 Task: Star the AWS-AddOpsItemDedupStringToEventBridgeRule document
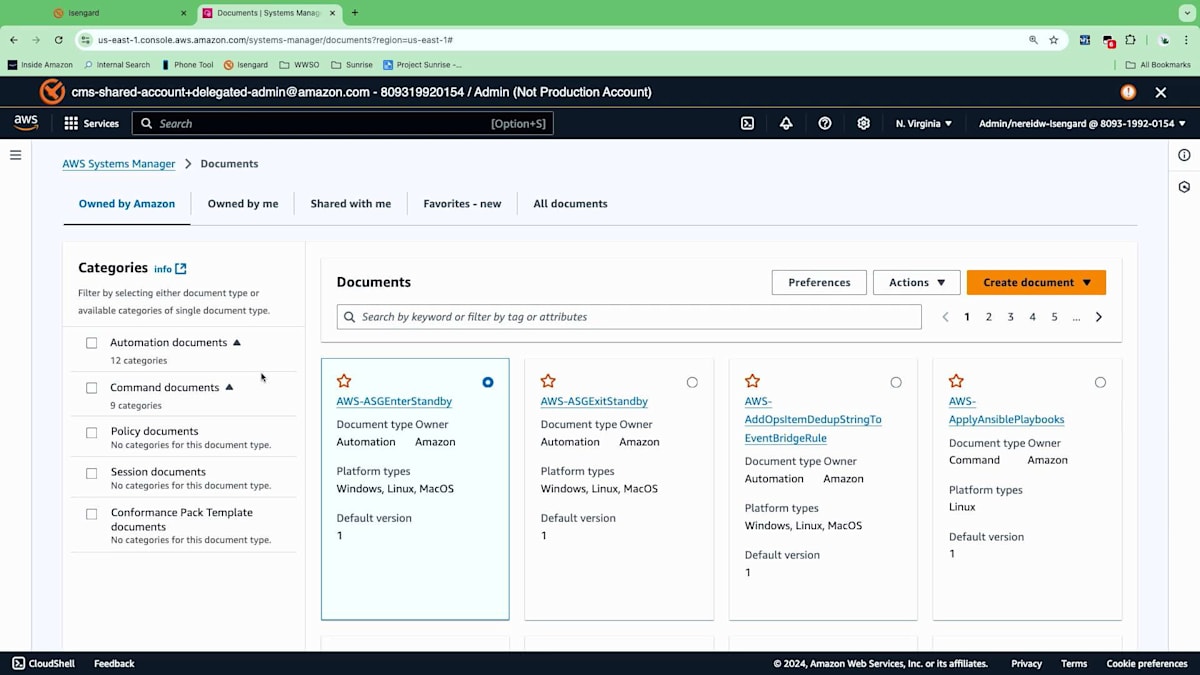752,381
